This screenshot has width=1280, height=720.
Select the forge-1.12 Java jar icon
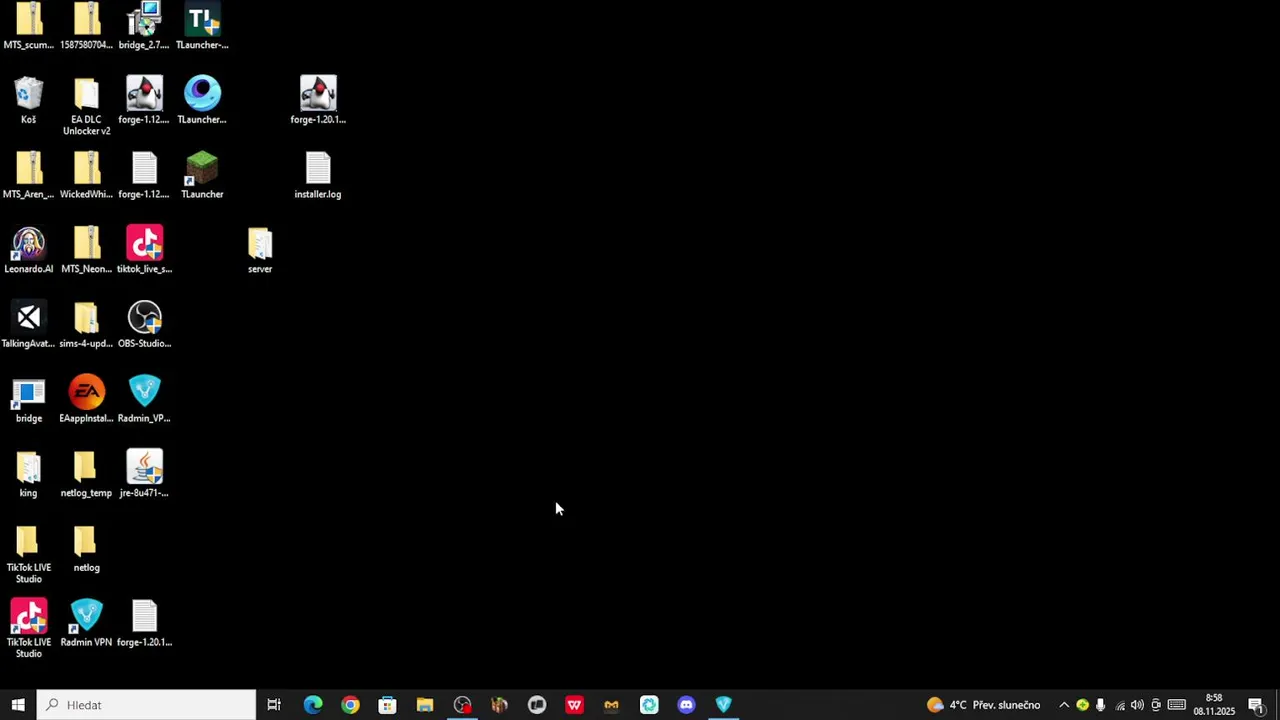click(144, 93)
